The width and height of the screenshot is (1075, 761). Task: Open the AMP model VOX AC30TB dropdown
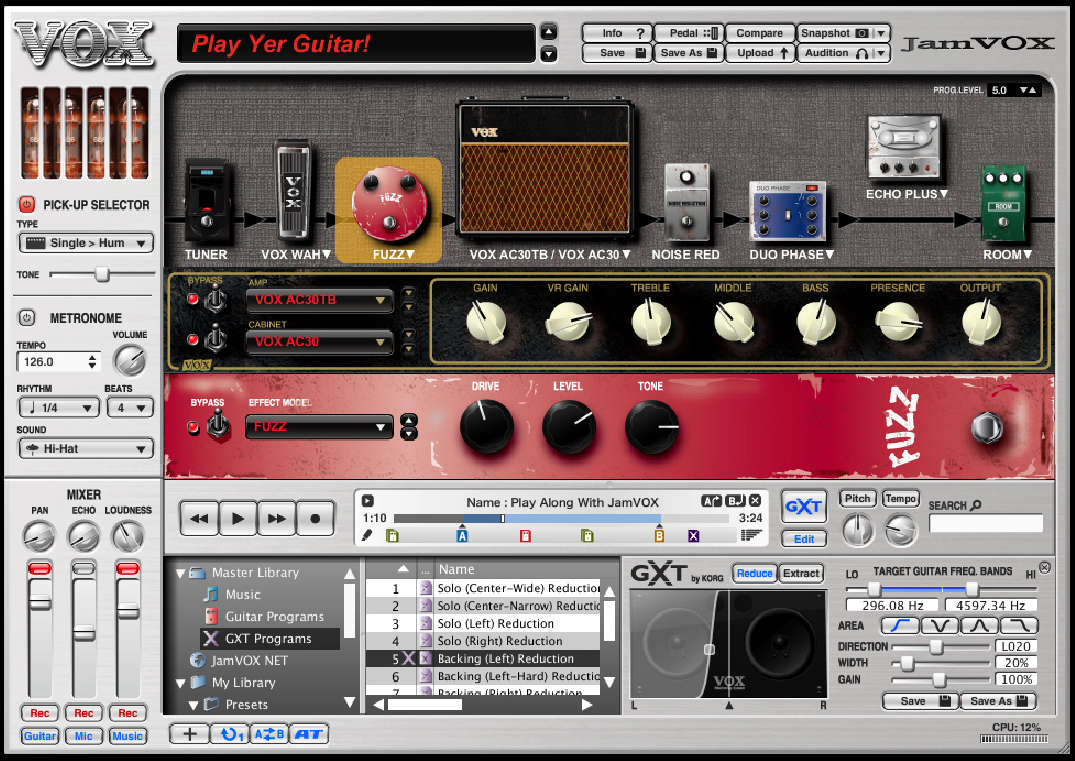pyautogui.click(x=319, y=300)
